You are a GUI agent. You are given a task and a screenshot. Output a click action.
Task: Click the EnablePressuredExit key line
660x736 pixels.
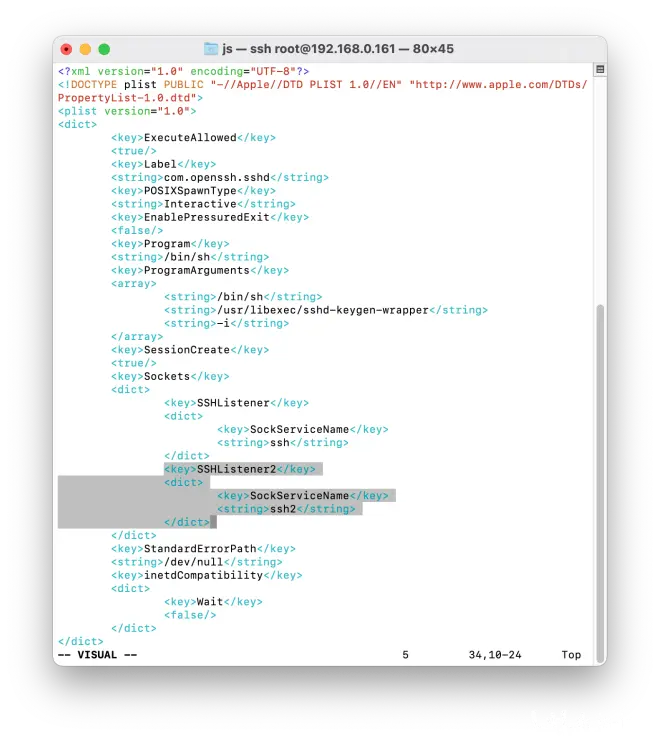pos(210,217)
